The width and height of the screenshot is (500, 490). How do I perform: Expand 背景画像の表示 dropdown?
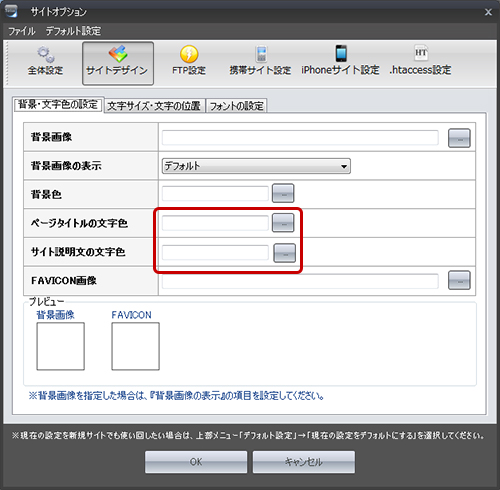coord(256,166)
